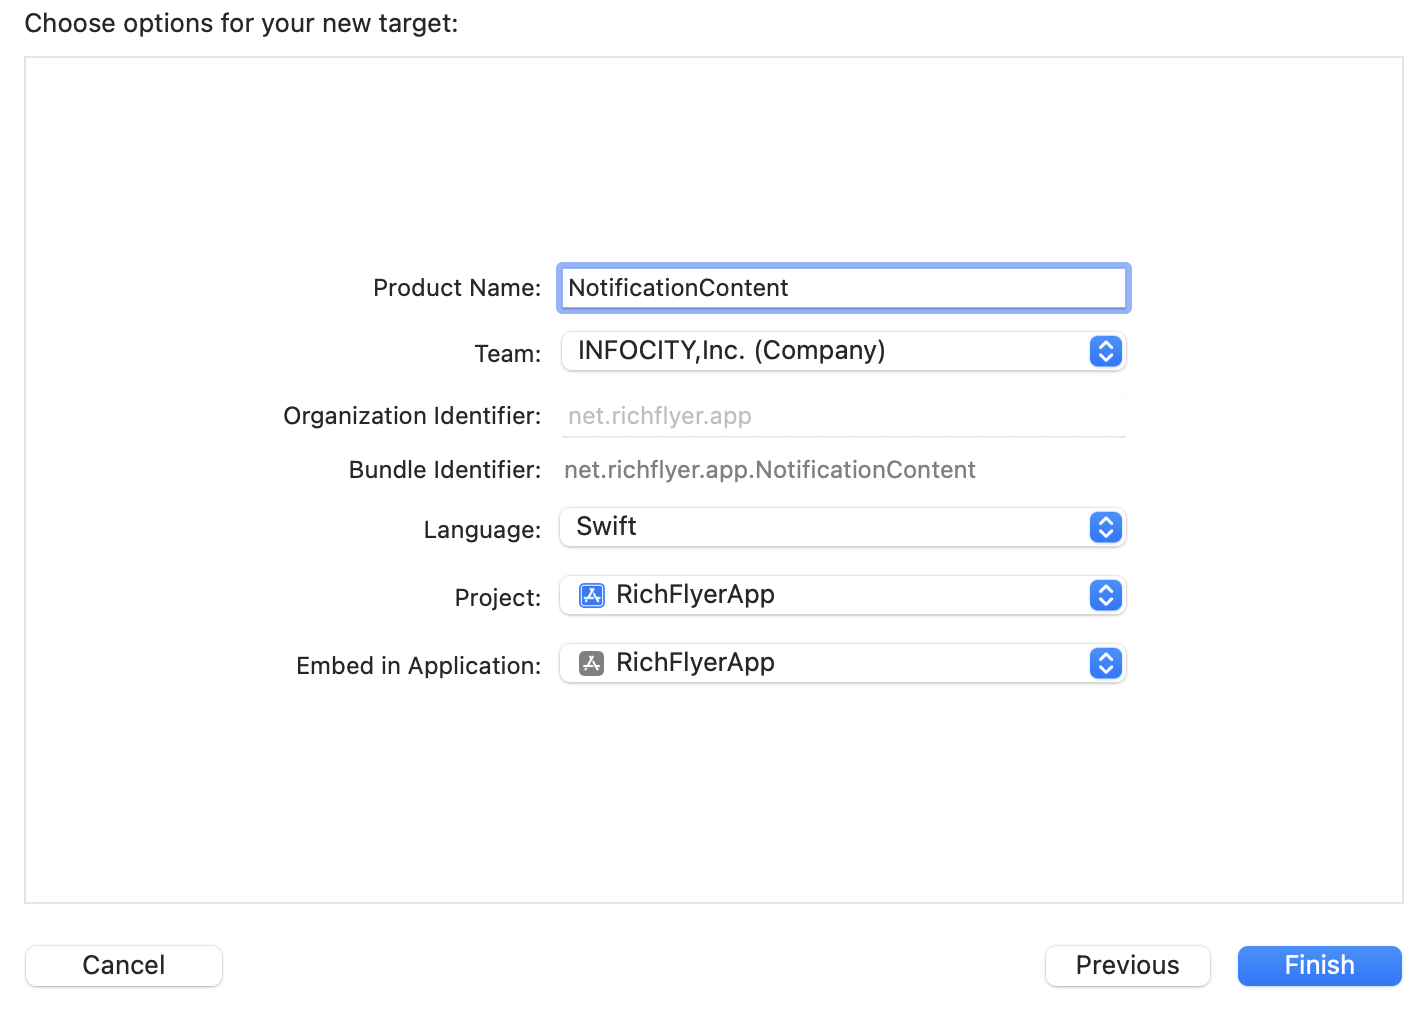Open the Language dropdown showing Swift
The image size is (1428, 1012).
[843, 527]
